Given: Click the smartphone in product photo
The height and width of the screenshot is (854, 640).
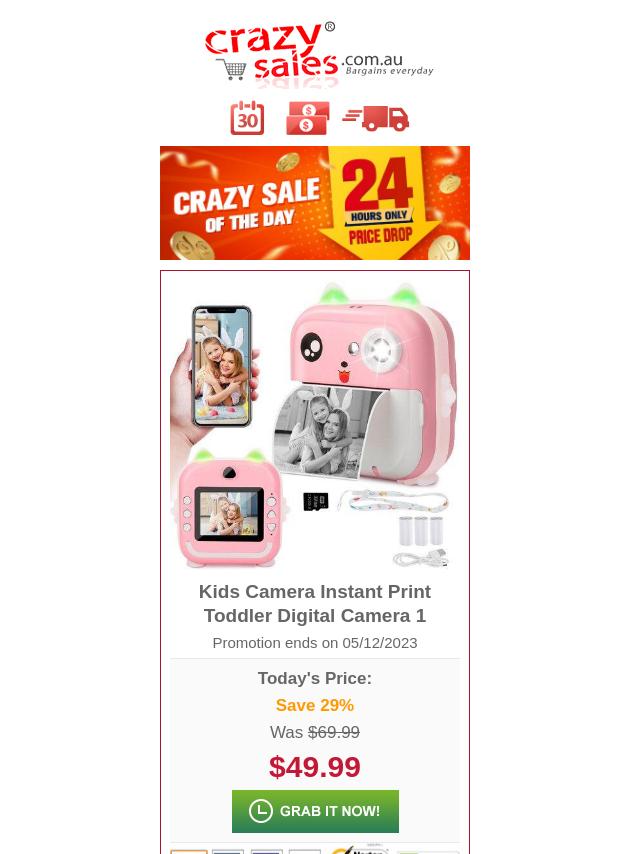Looking at the screenshot, I should pos(222,365).
